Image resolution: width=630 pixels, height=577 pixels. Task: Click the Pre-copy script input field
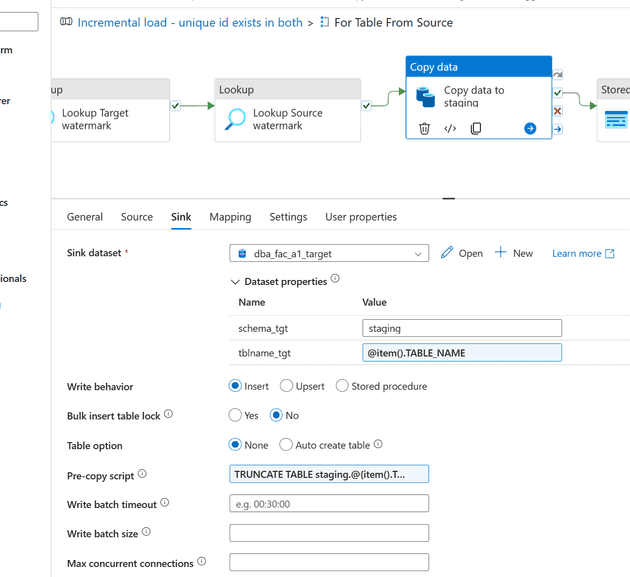[329, 474]
